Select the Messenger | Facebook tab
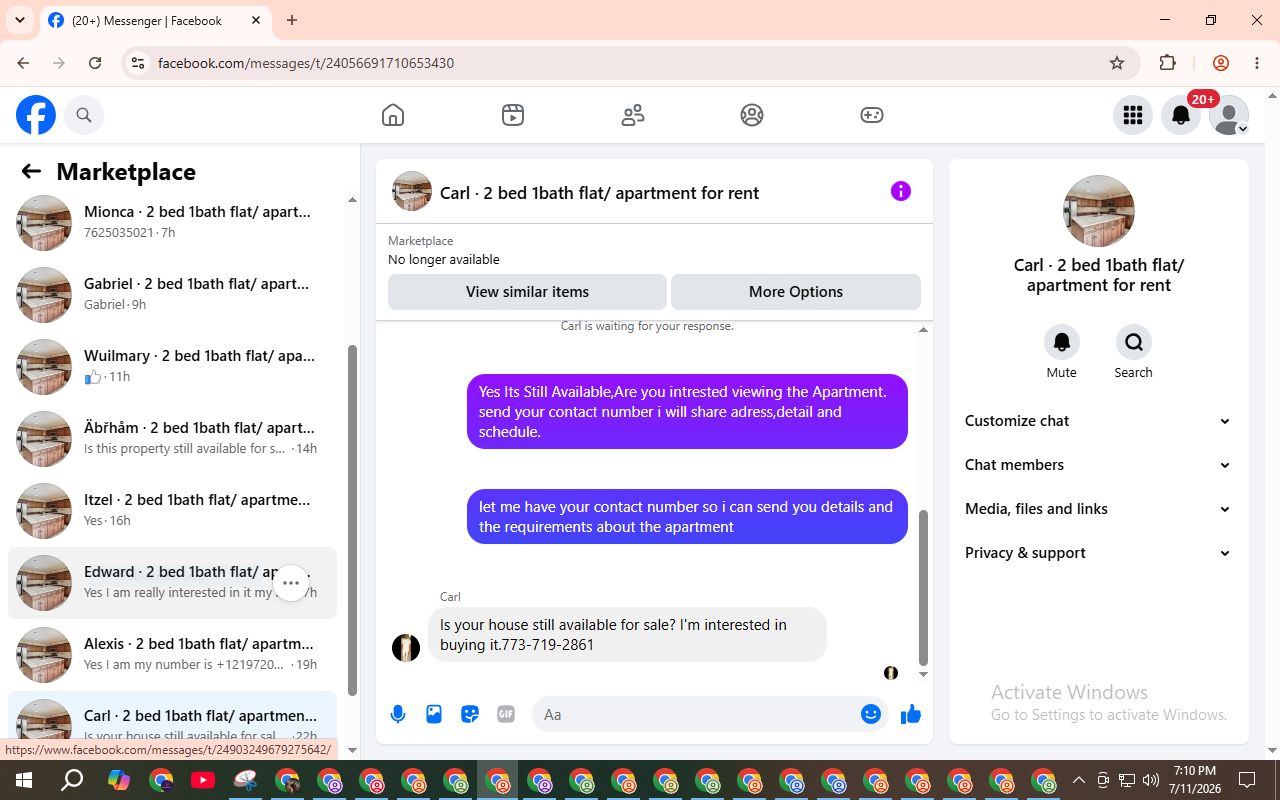This screenshot has width=1280, height=800. (155, 20)
